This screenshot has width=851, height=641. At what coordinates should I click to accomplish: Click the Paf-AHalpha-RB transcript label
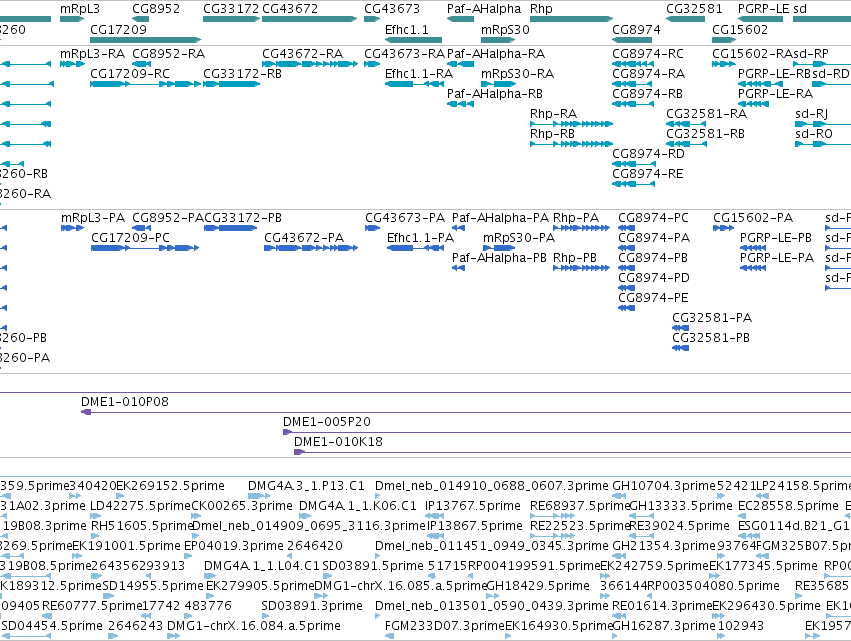tap(495, 94)
